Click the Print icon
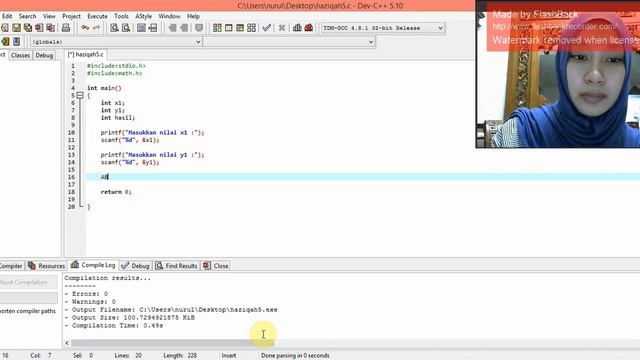Screen dimensions: 640x360 (66, 28)
